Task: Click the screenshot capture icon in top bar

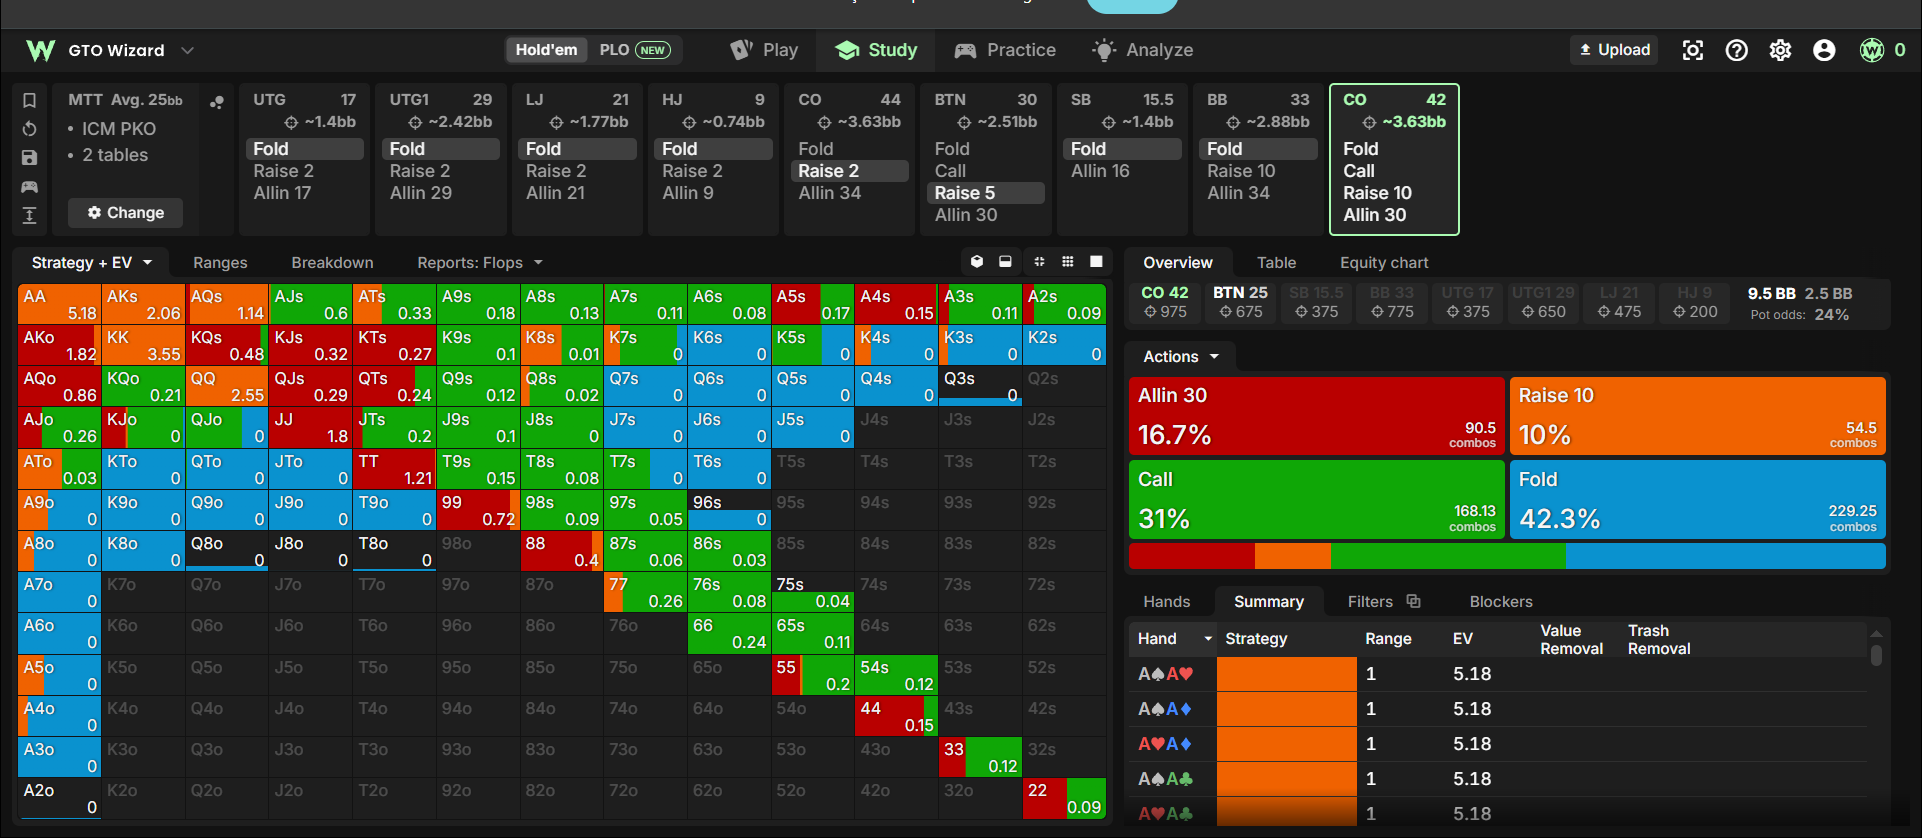Action: [1693, 50]
